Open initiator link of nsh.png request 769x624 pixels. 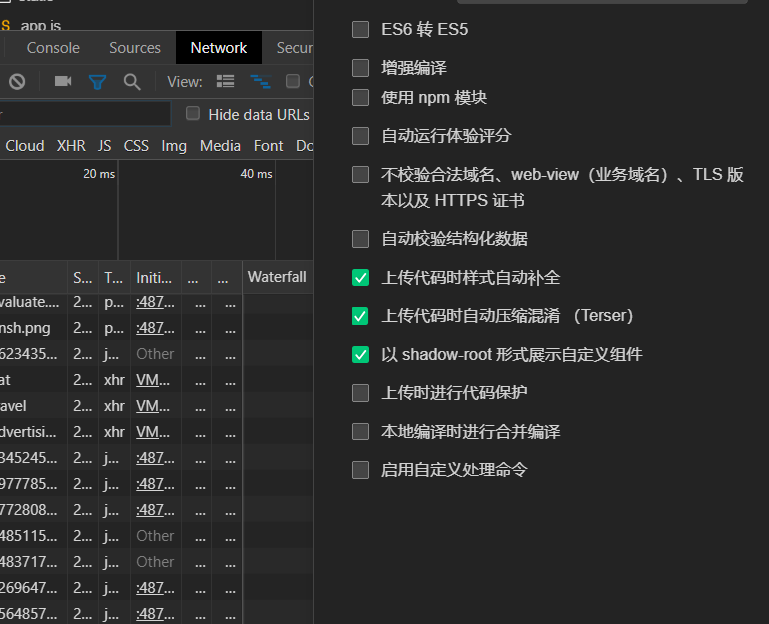[x=155, y=328]
